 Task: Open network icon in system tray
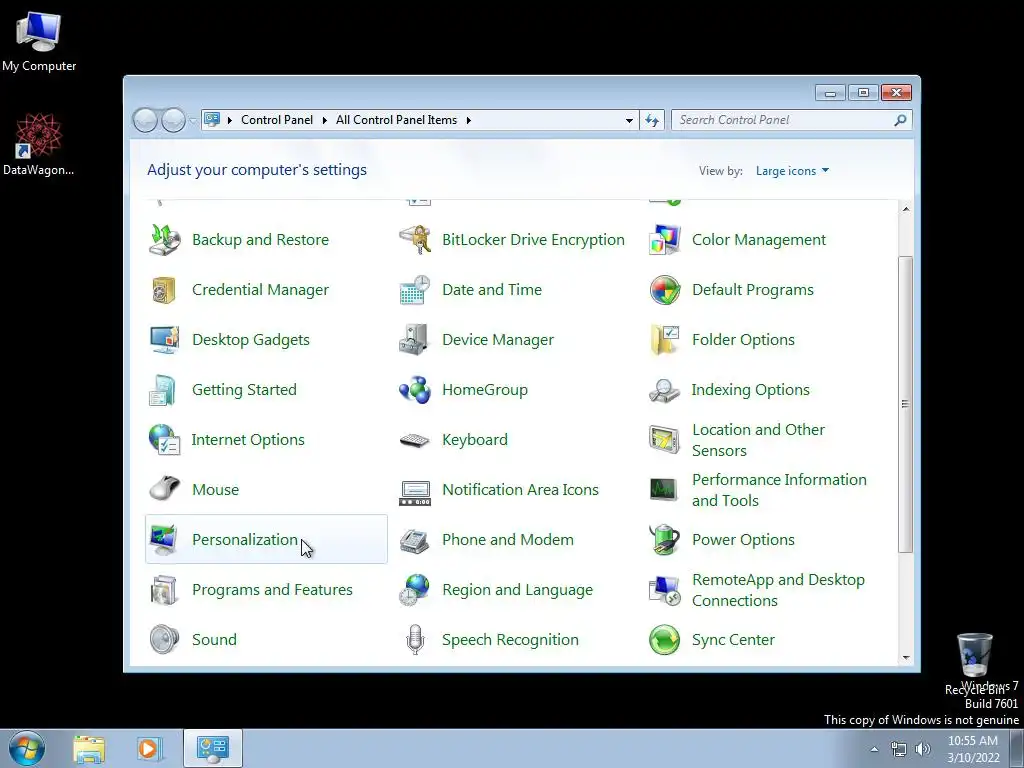tap(899, 749)
